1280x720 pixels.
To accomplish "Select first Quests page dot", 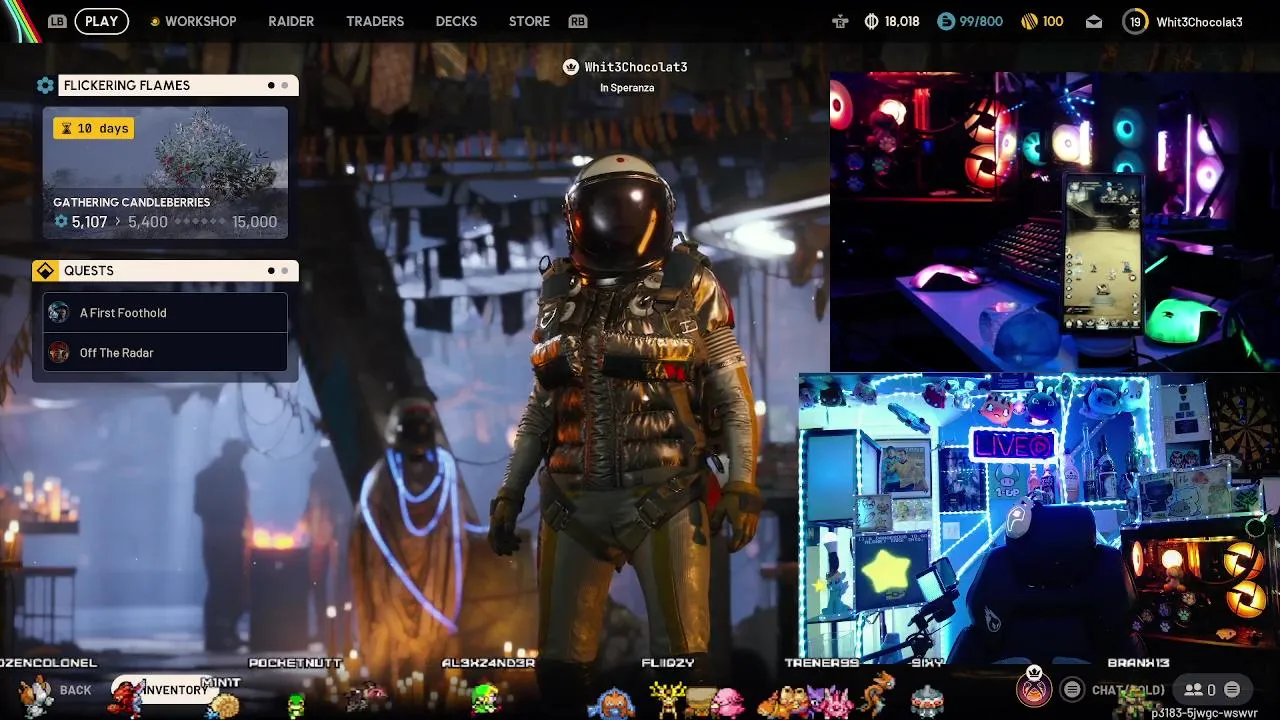I will pyautogui.click(x=271, y=270).
